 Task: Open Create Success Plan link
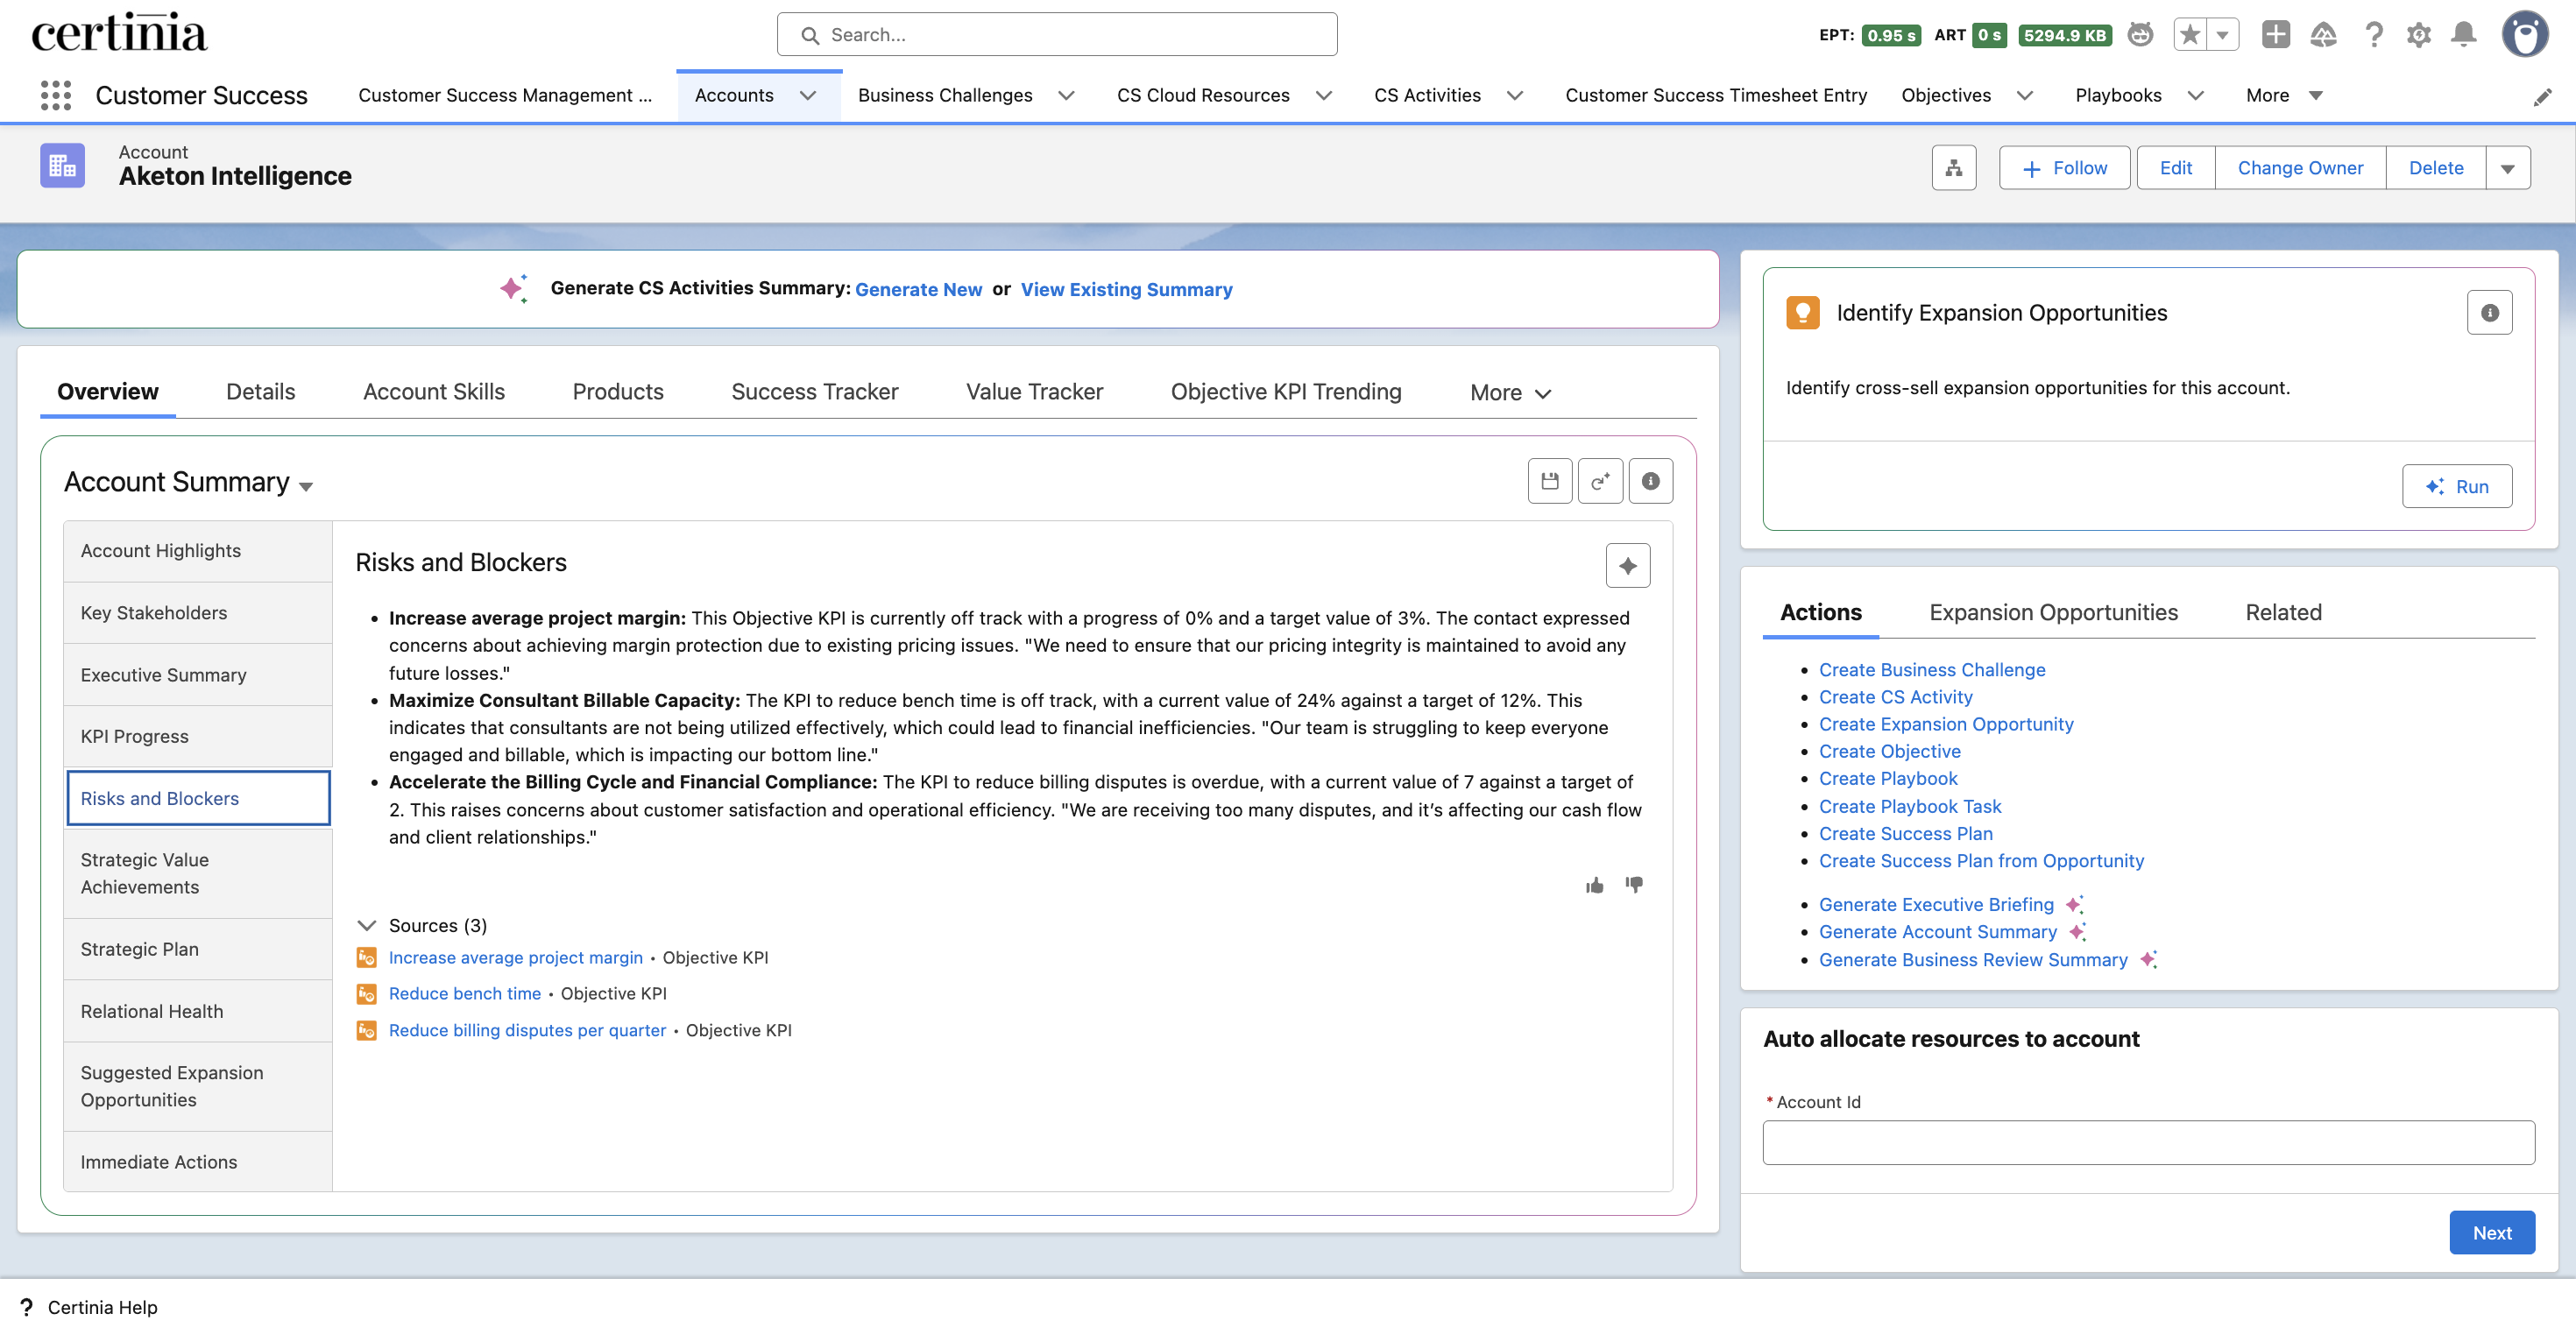(x=1905, y=834)
